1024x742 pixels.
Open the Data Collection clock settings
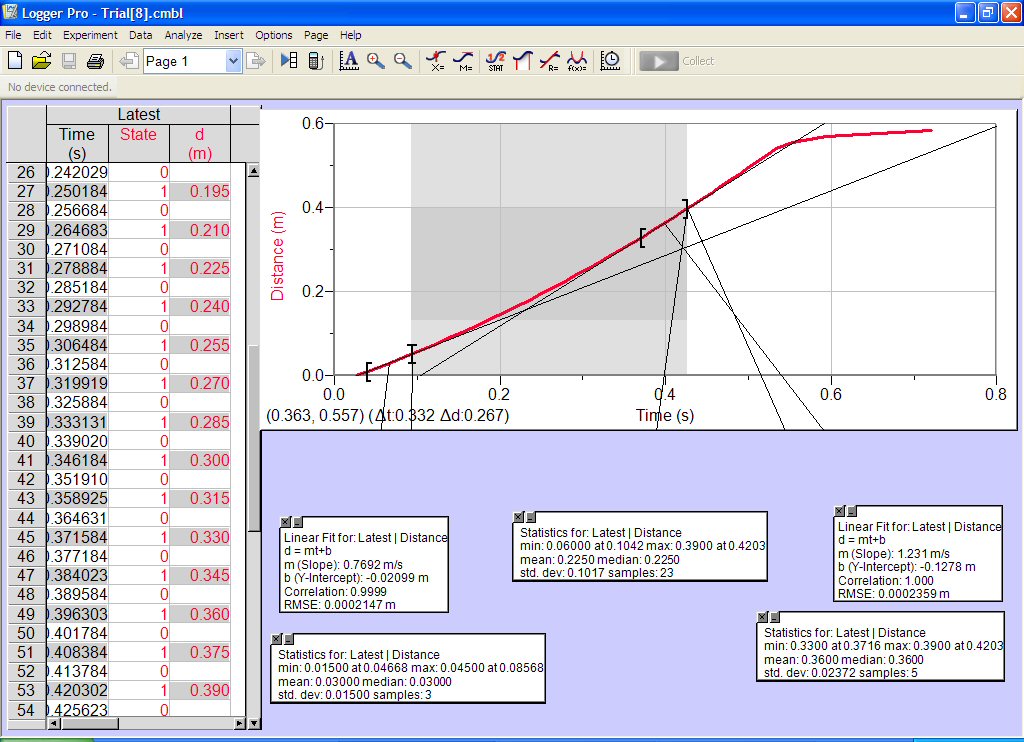pyautogui.click(x=610, y=61)
